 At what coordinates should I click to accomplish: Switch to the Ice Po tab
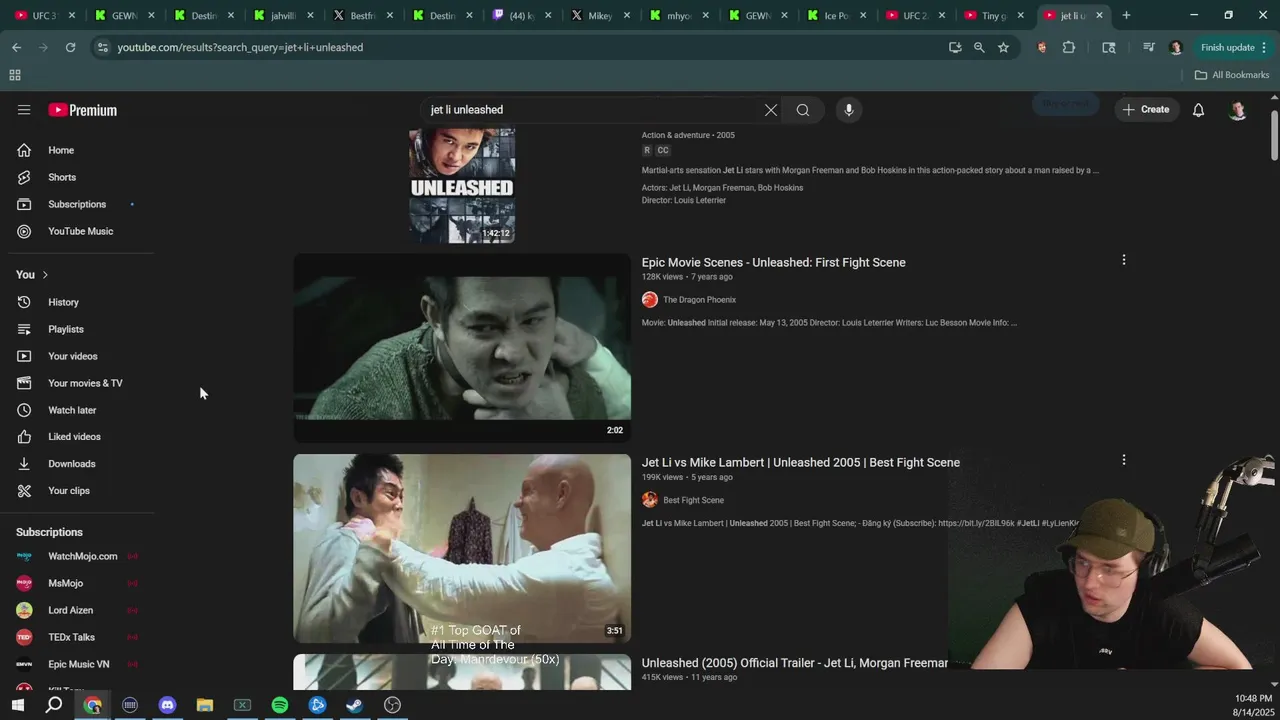(836, 15)
